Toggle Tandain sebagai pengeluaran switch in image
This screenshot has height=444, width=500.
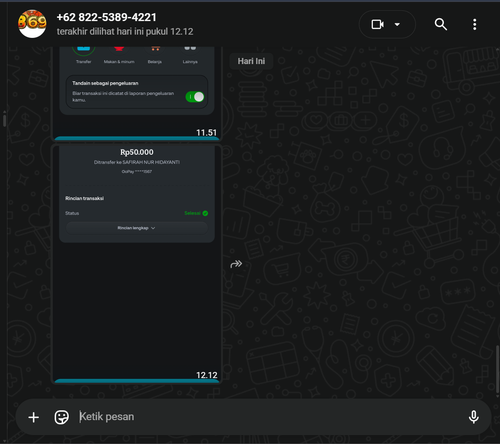point(195,97)
